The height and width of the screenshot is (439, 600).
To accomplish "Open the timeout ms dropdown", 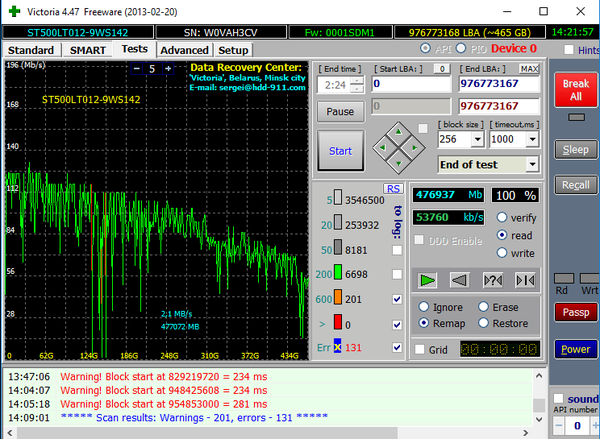I will click(x=533, y=139).
